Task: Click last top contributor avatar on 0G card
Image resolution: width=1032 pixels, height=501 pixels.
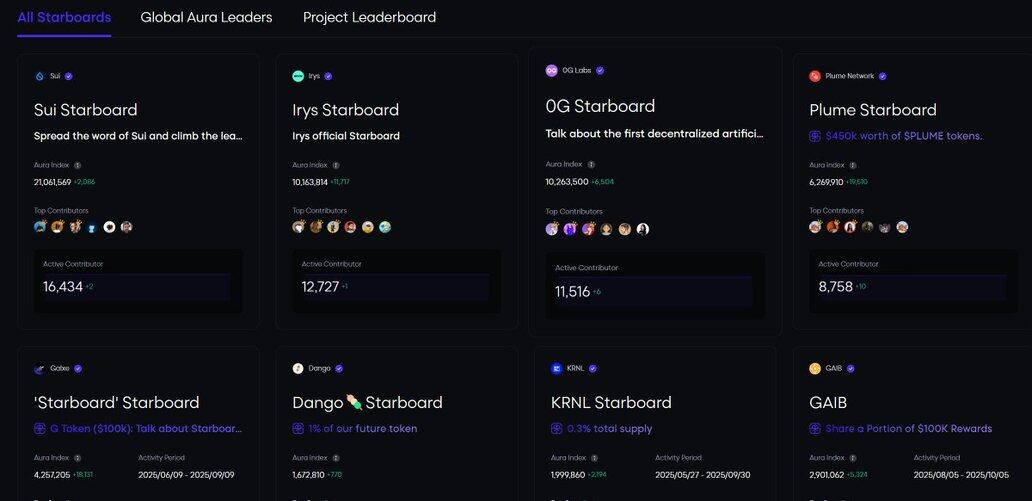Action: coord(643,229)
